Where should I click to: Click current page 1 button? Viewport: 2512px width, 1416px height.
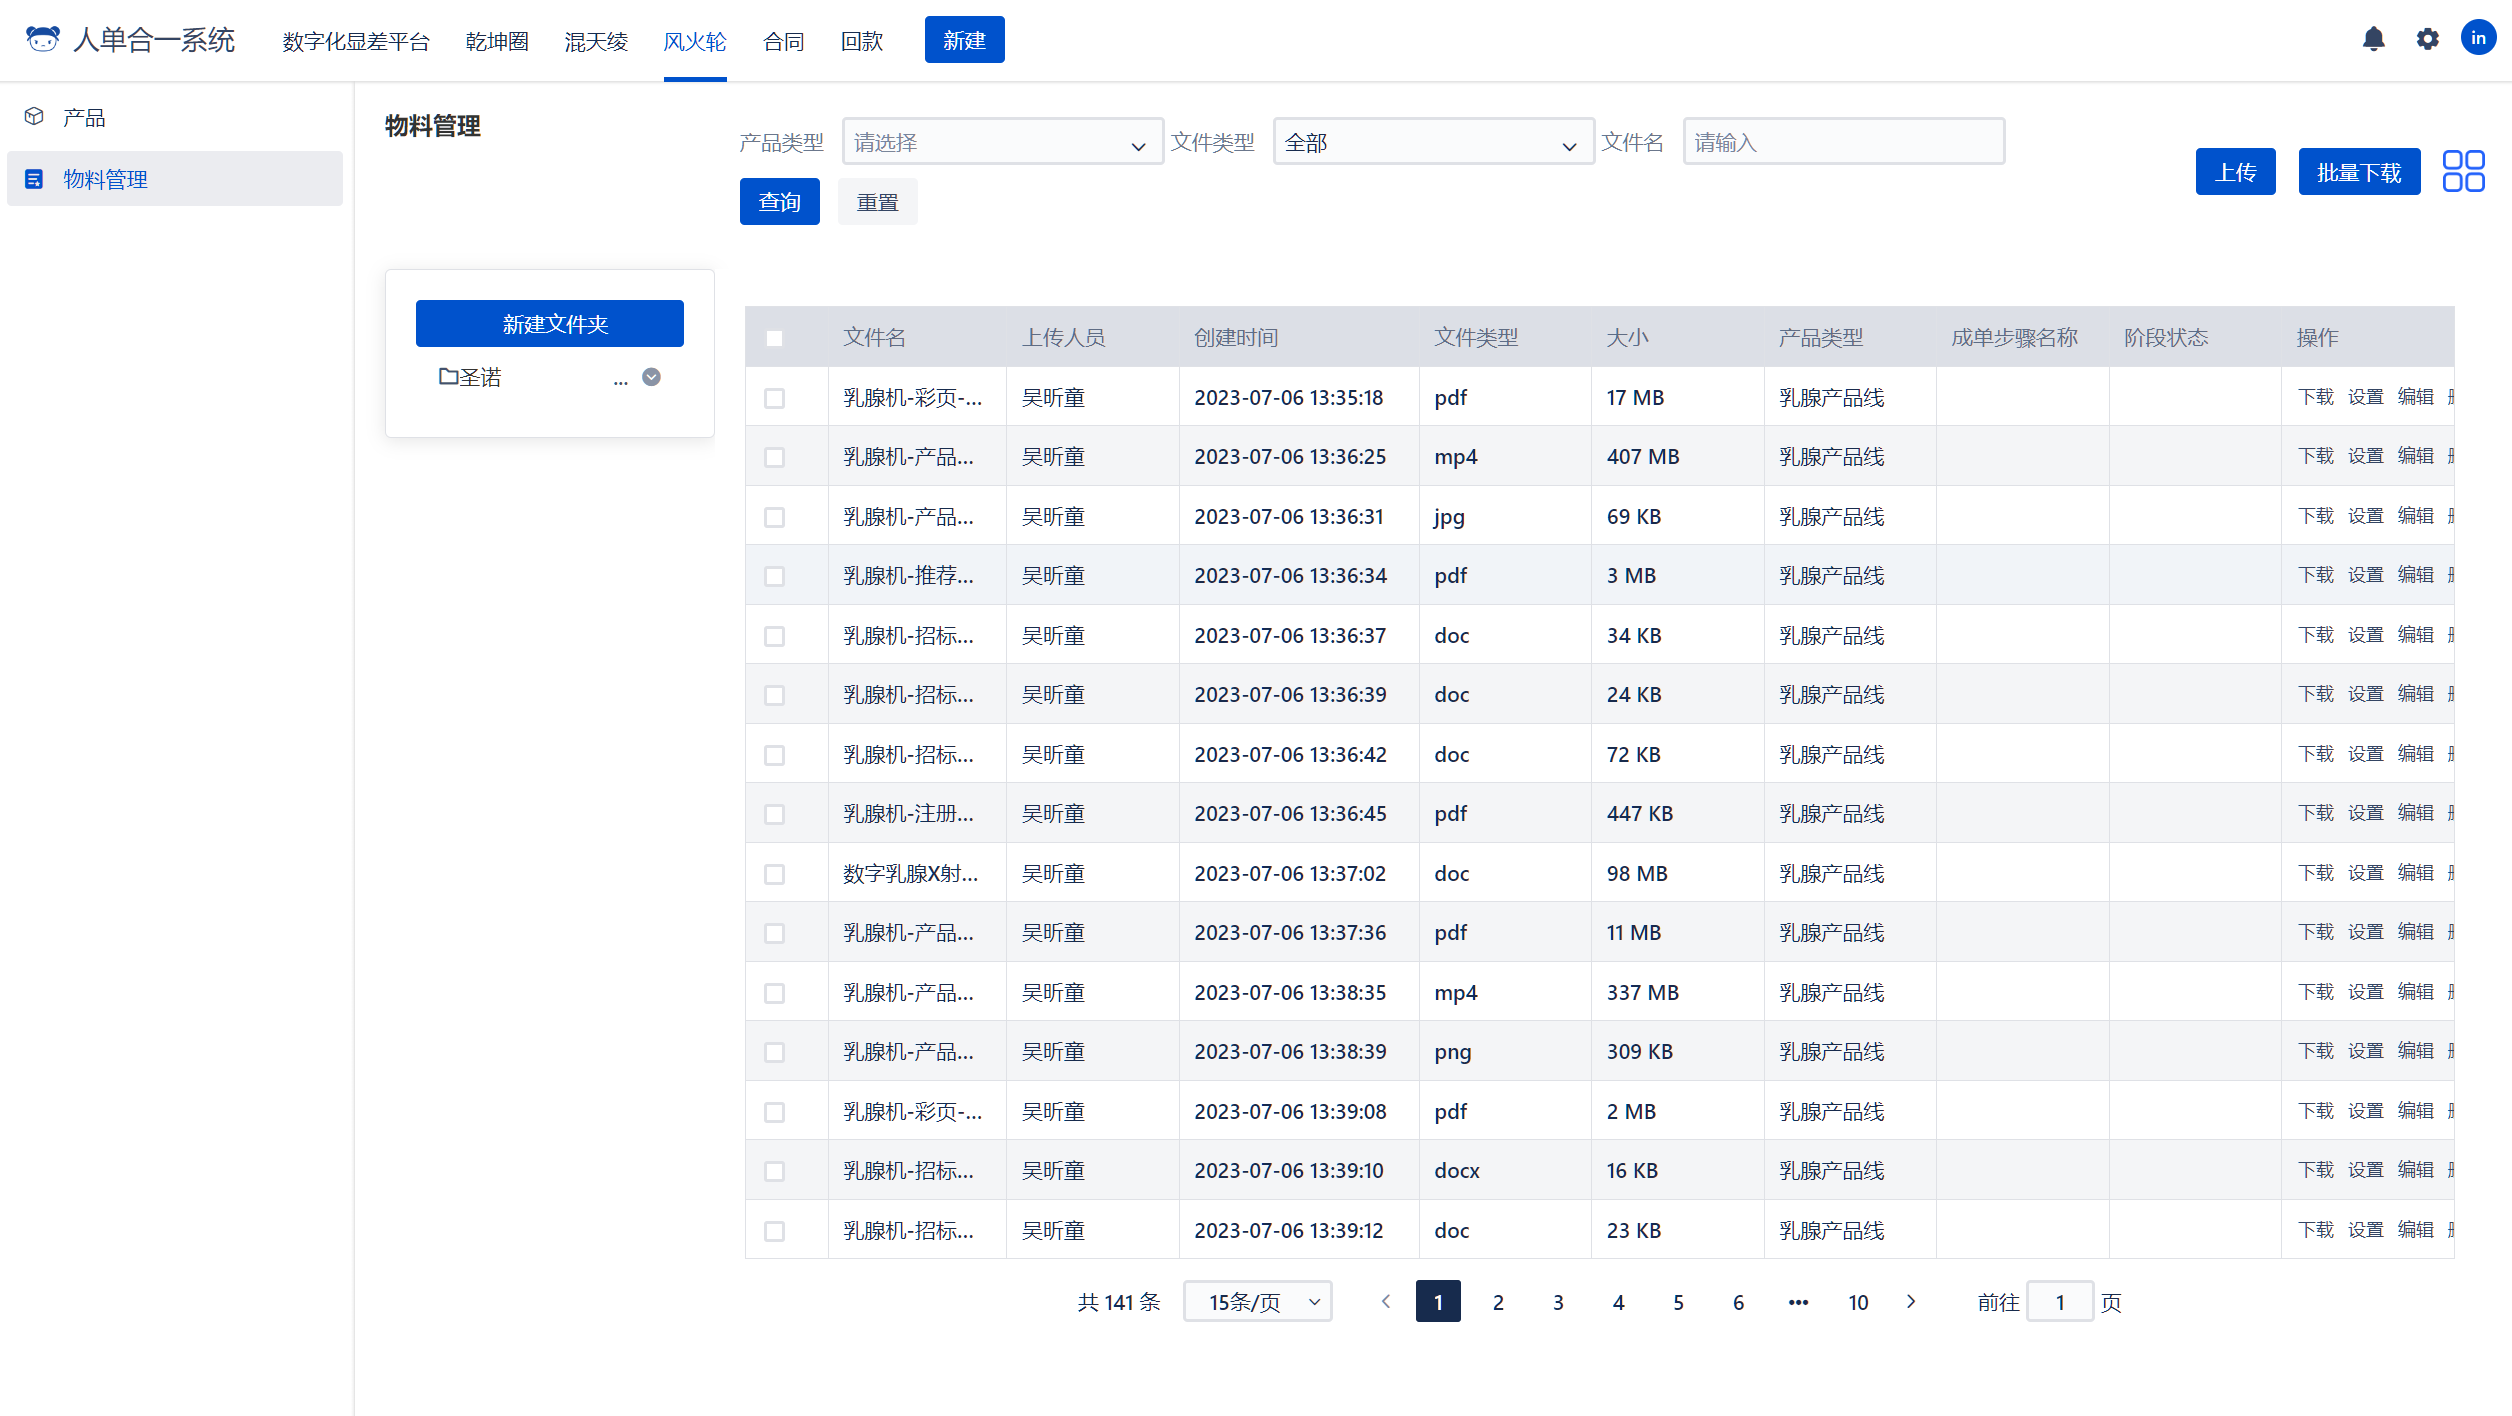(x=1438, y=1302)
